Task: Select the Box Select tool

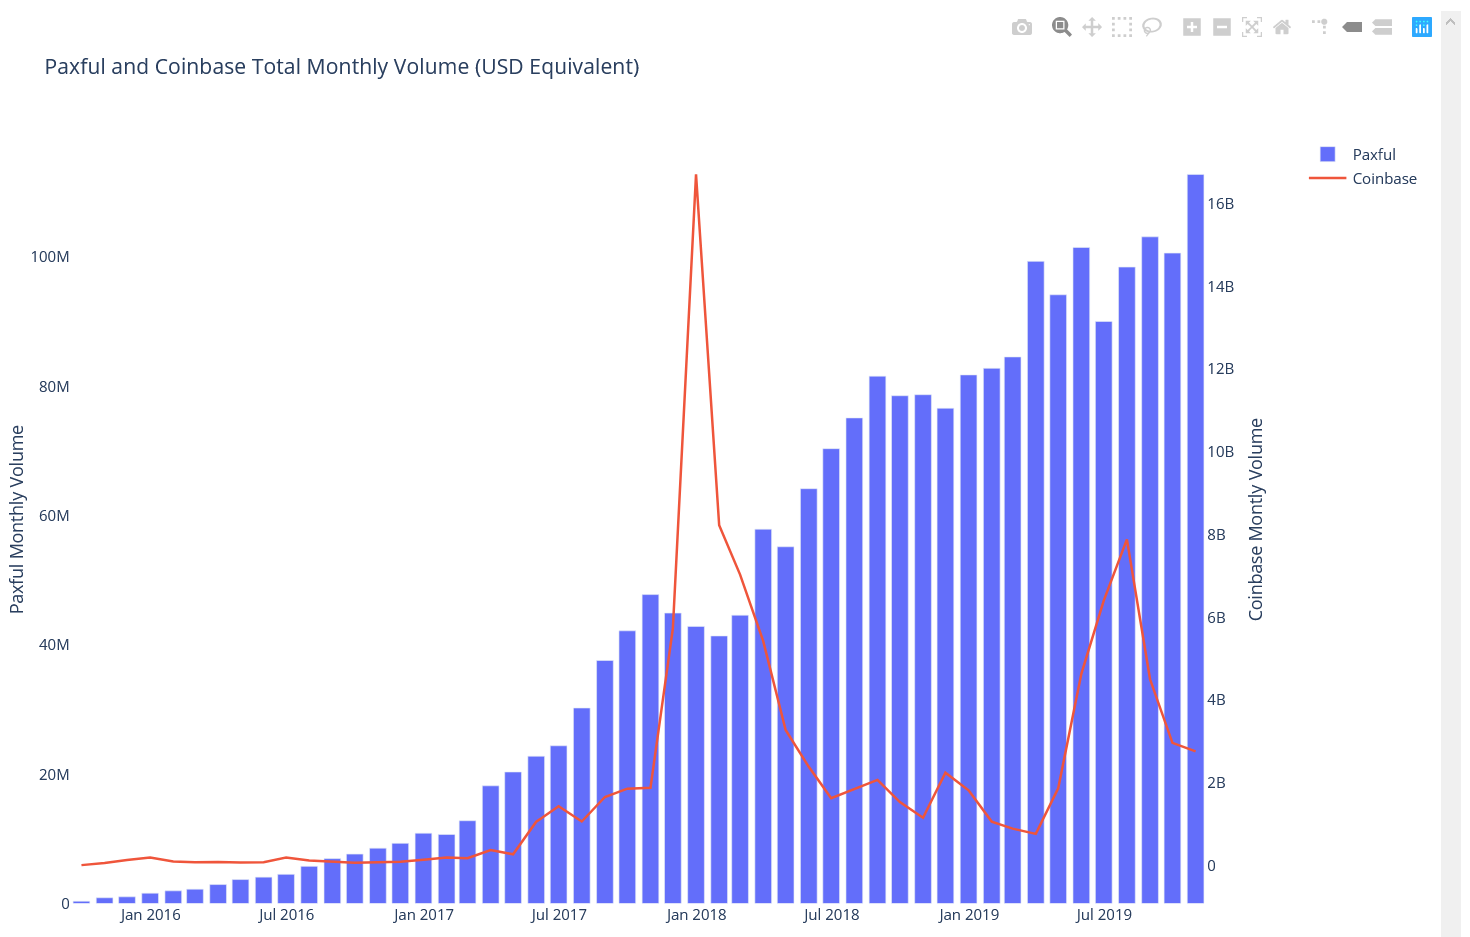Action: pos(1122,27)
